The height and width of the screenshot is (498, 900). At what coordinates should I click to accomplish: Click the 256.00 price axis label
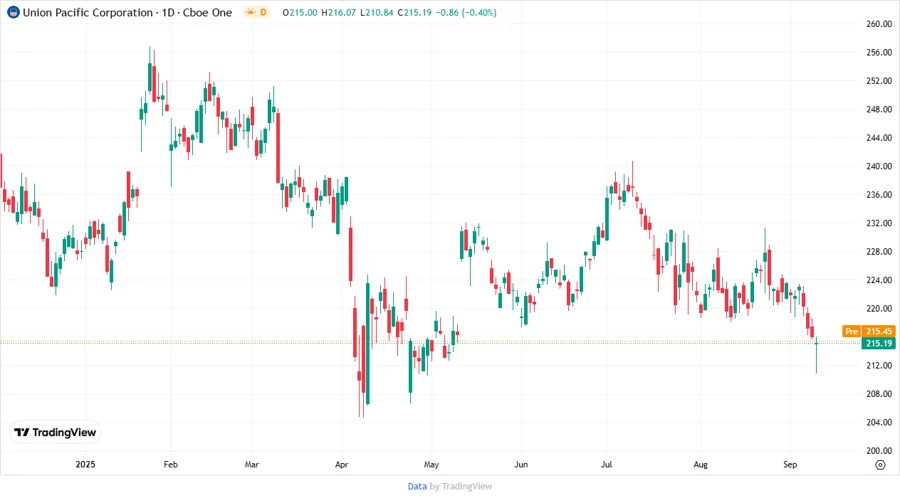pos(879,52)
